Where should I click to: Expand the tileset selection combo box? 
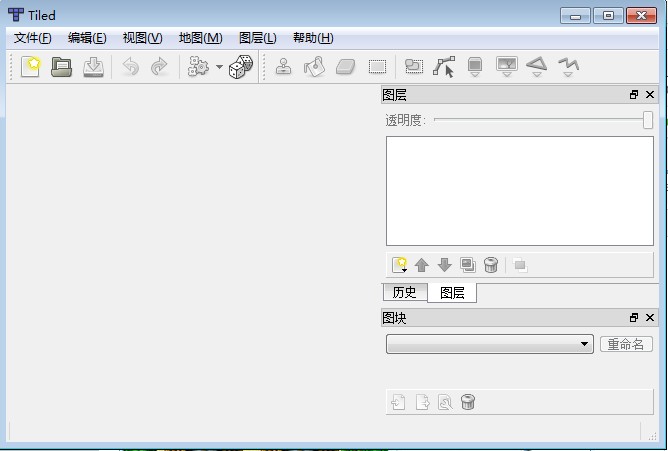pyautogui.click(x=490, y=344)
